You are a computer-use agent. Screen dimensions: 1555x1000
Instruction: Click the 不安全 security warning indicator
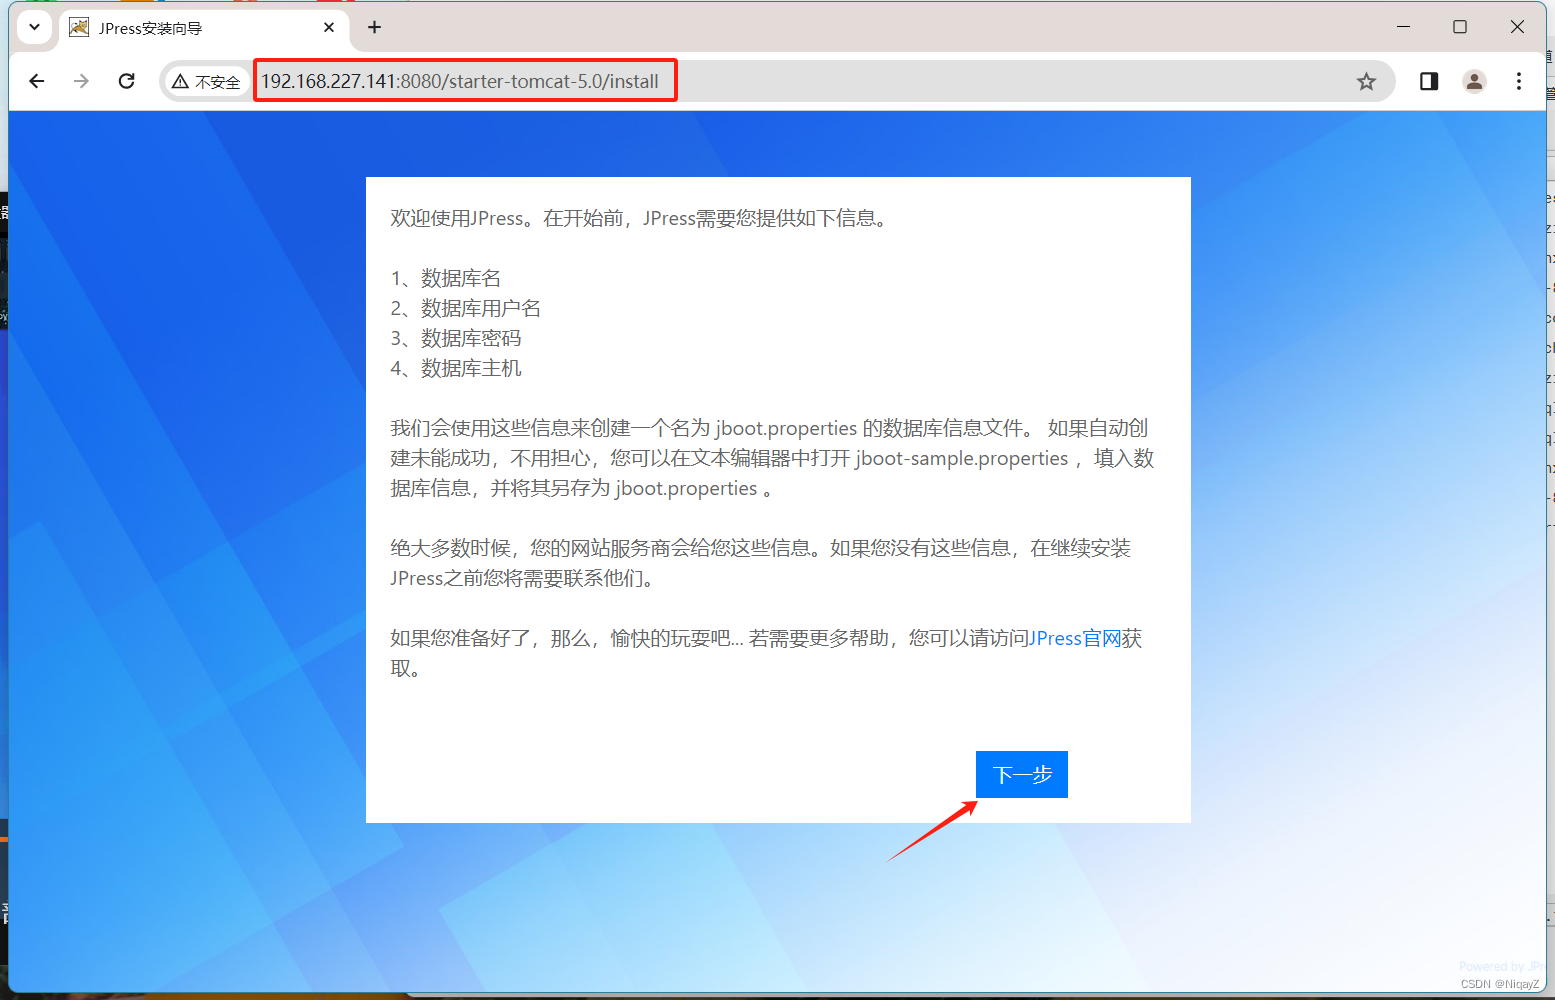207,82
